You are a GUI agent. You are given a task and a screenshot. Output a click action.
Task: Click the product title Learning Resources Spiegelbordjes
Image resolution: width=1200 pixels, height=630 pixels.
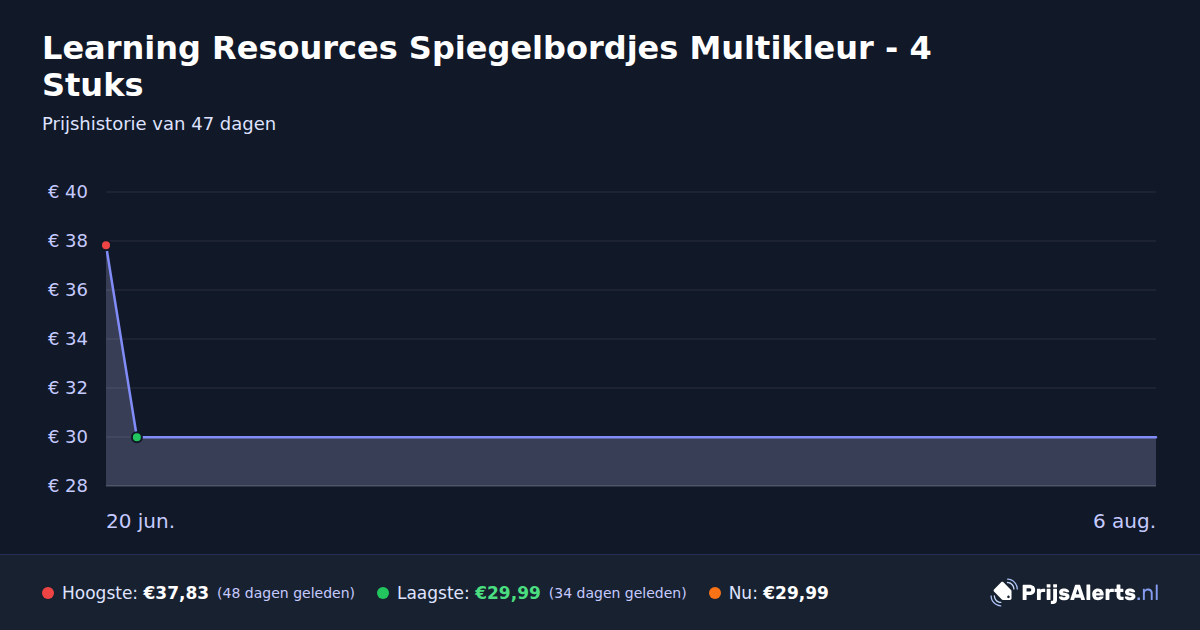click(x=487, y=66)
